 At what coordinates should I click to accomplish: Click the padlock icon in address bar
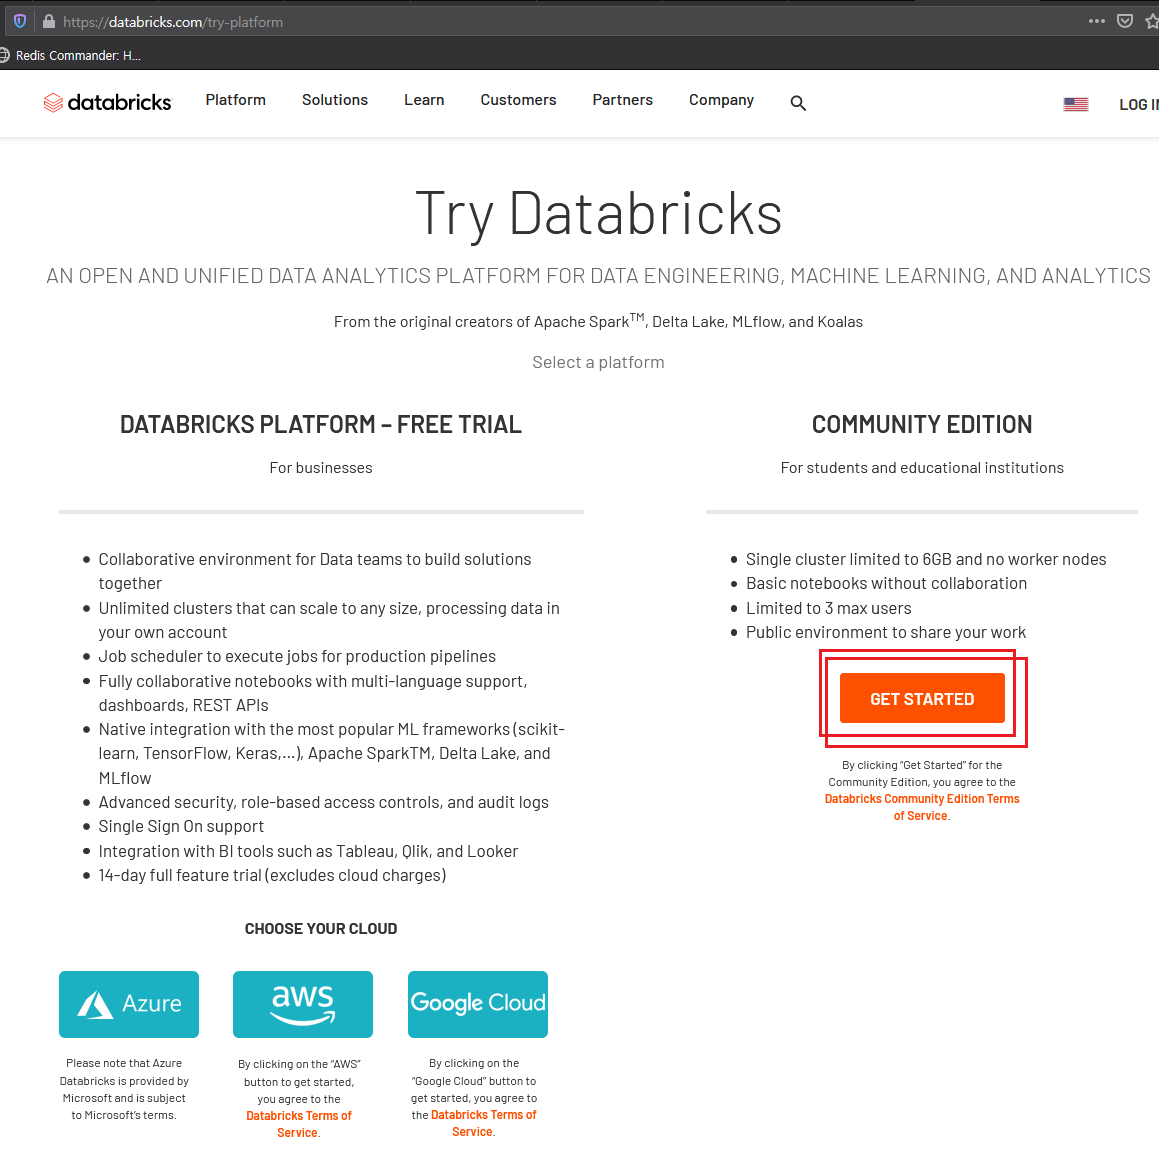49,20
